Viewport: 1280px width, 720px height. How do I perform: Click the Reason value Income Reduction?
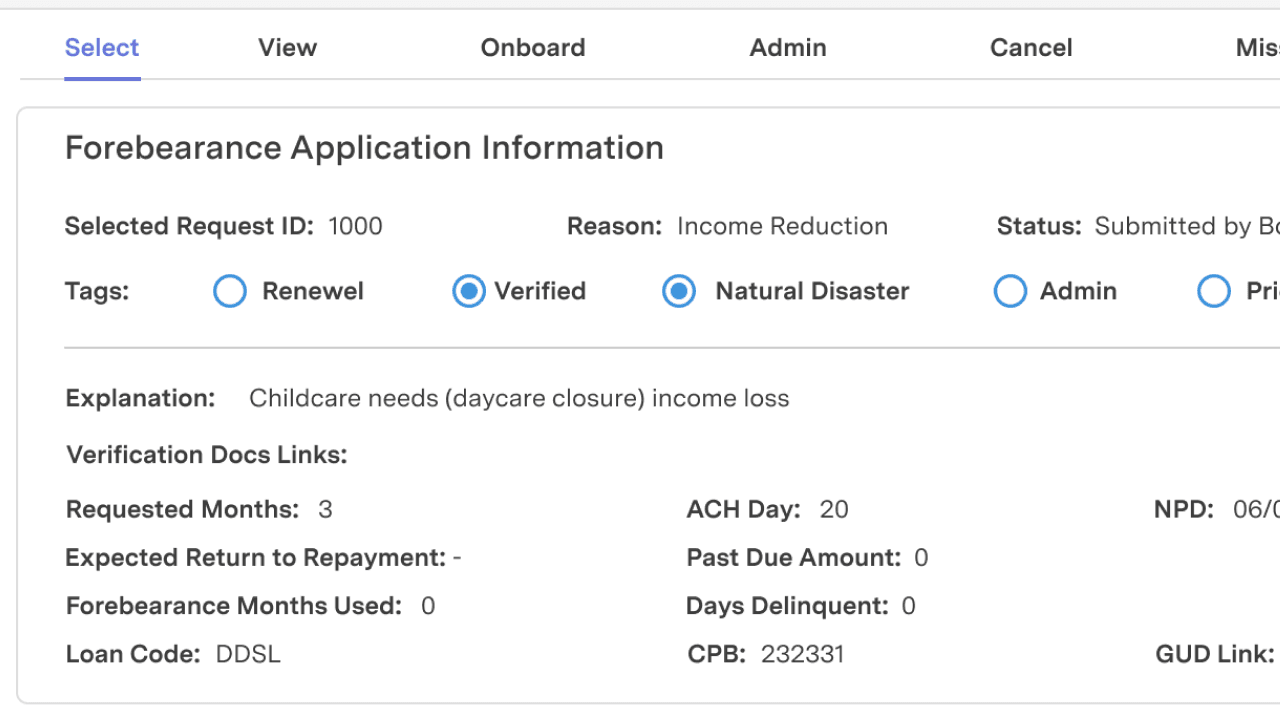[782, 226]
